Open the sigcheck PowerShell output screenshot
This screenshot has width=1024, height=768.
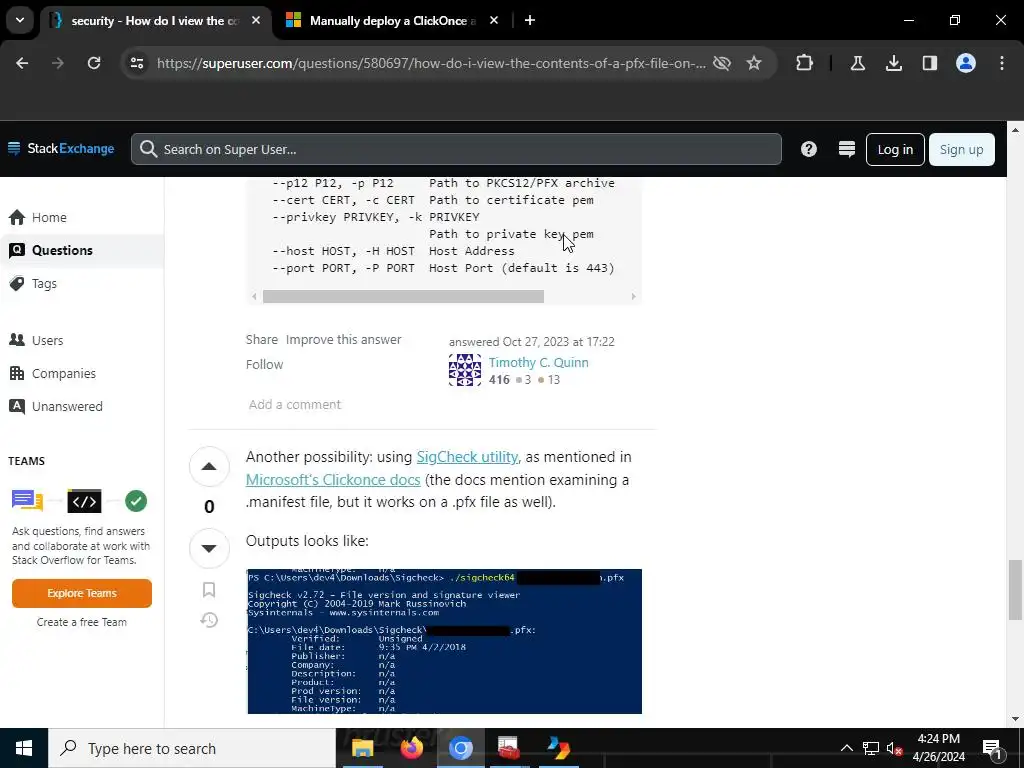[444, 641]
